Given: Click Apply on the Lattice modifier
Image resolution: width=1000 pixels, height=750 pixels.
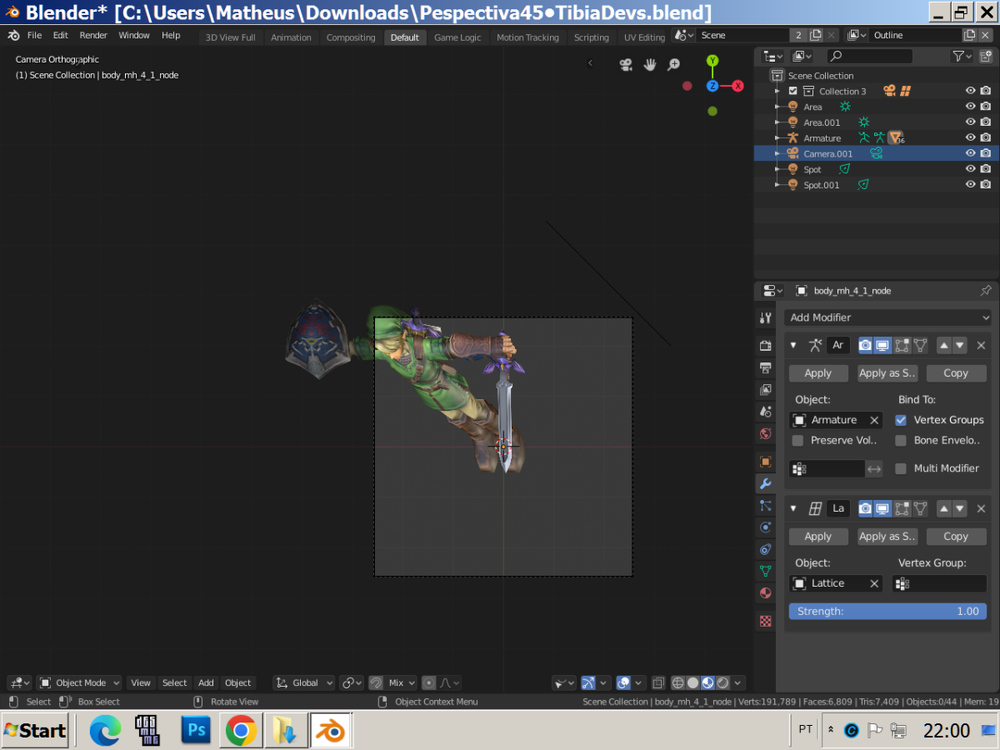Looking at the screenshot, I should (x=818, y=536).
